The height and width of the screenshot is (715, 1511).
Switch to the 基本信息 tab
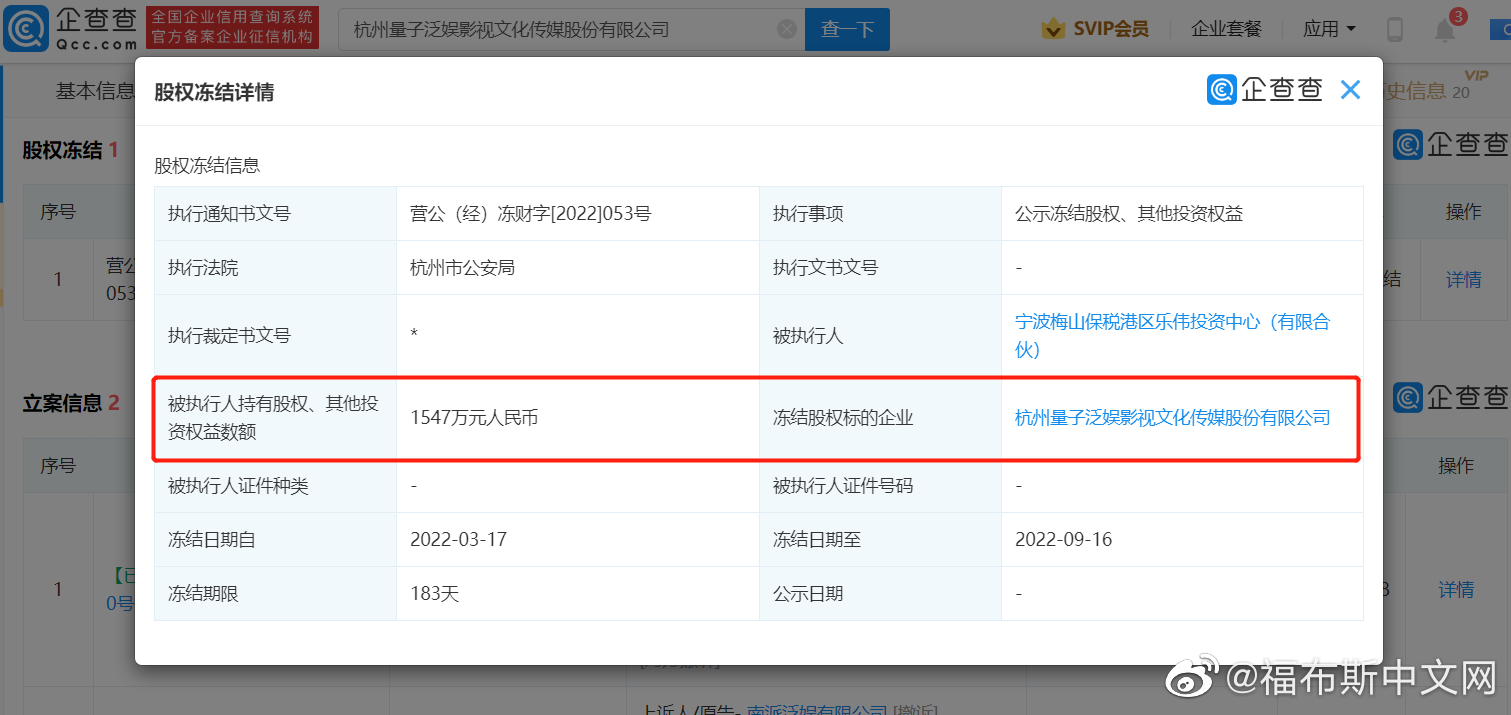click(96, 91)
